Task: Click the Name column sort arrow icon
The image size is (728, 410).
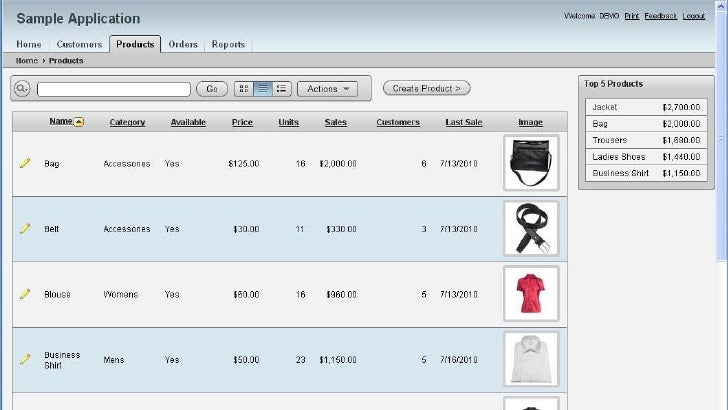Action: (79, 122)
